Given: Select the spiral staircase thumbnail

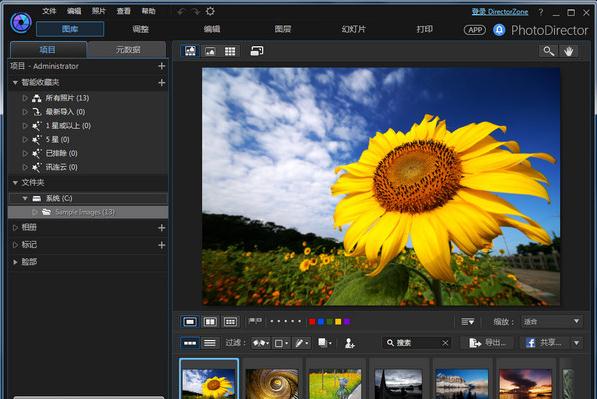Looking at the screenshot, I should pos(272,383).
